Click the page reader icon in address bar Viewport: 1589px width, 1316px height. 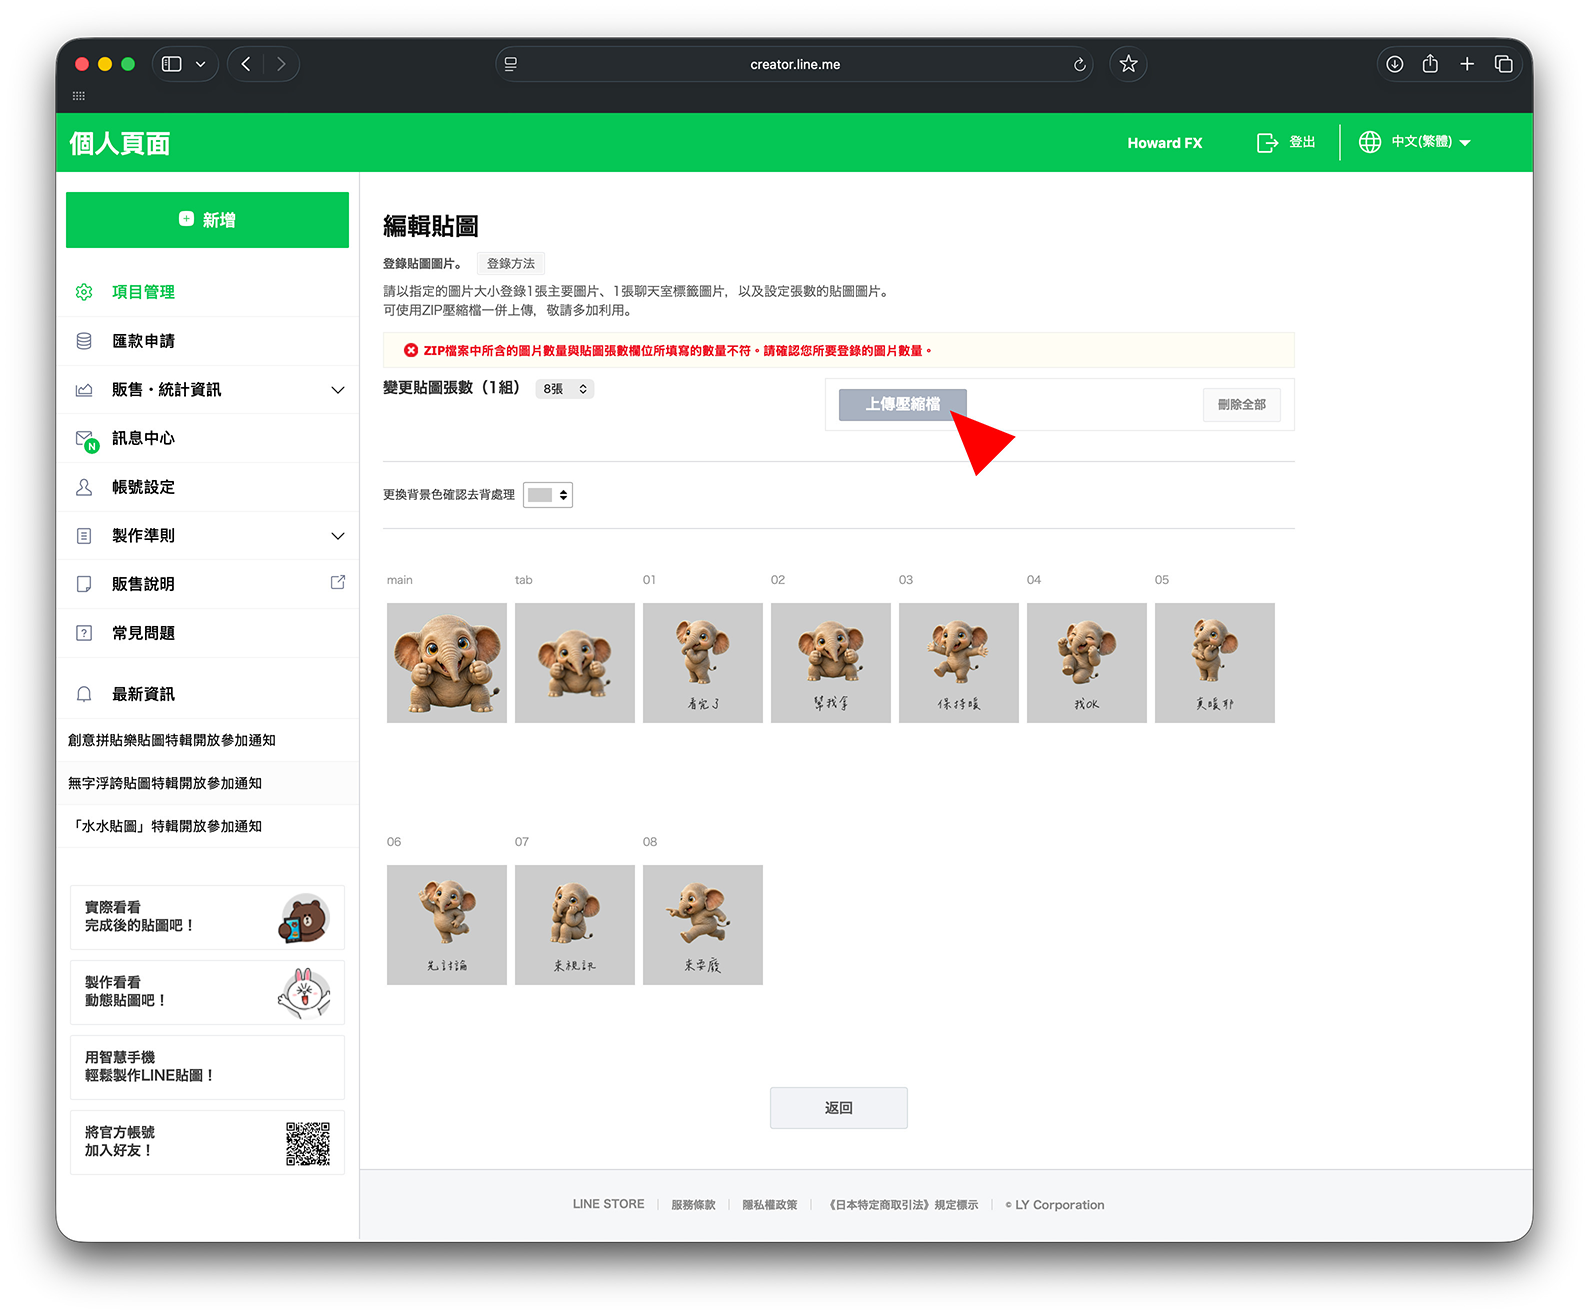click(x=511, y=64)
